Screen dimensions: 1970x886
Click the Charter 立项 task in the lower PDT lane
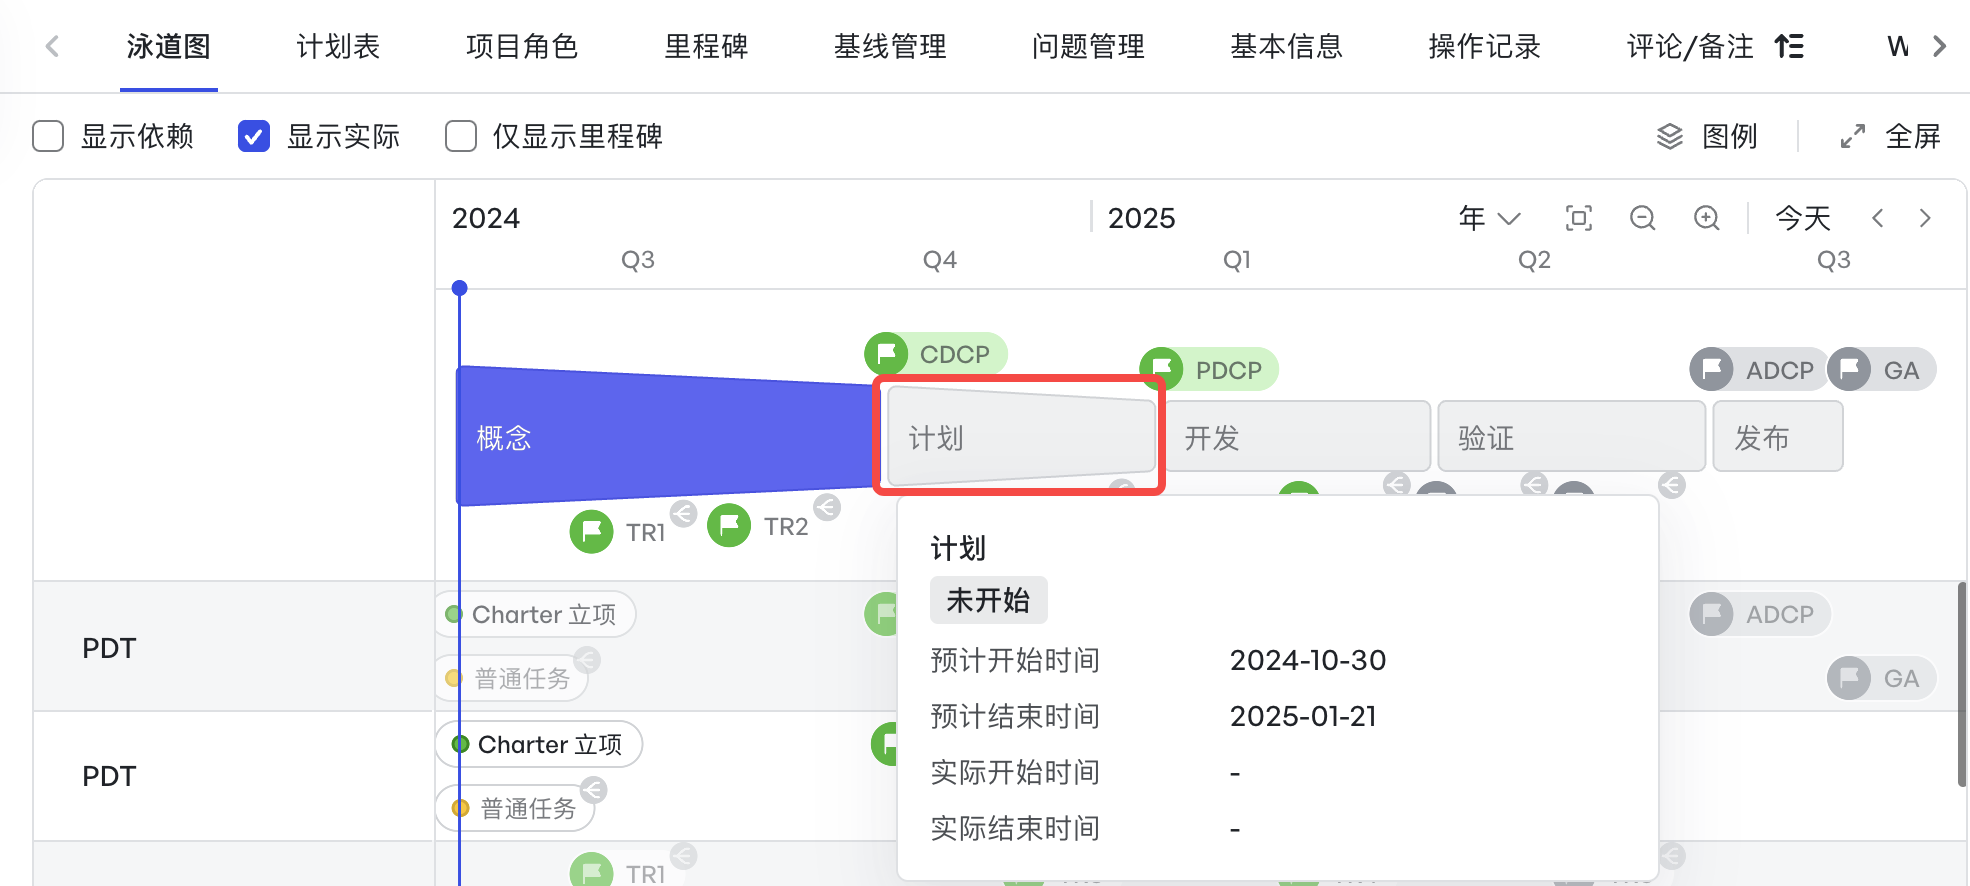click(539, 744)
